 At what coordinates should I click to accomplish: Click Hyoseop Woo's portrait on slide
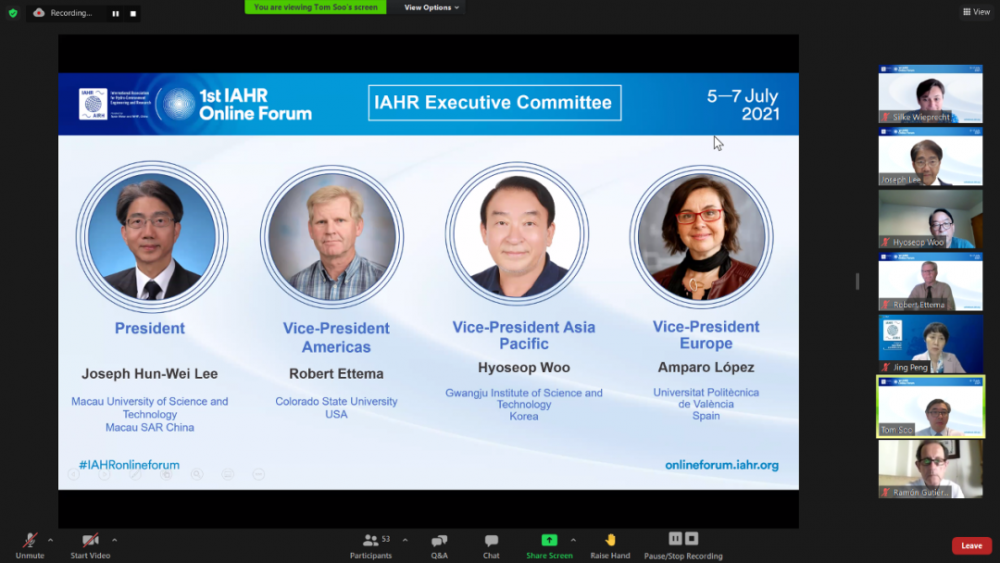tap(517, 234)
